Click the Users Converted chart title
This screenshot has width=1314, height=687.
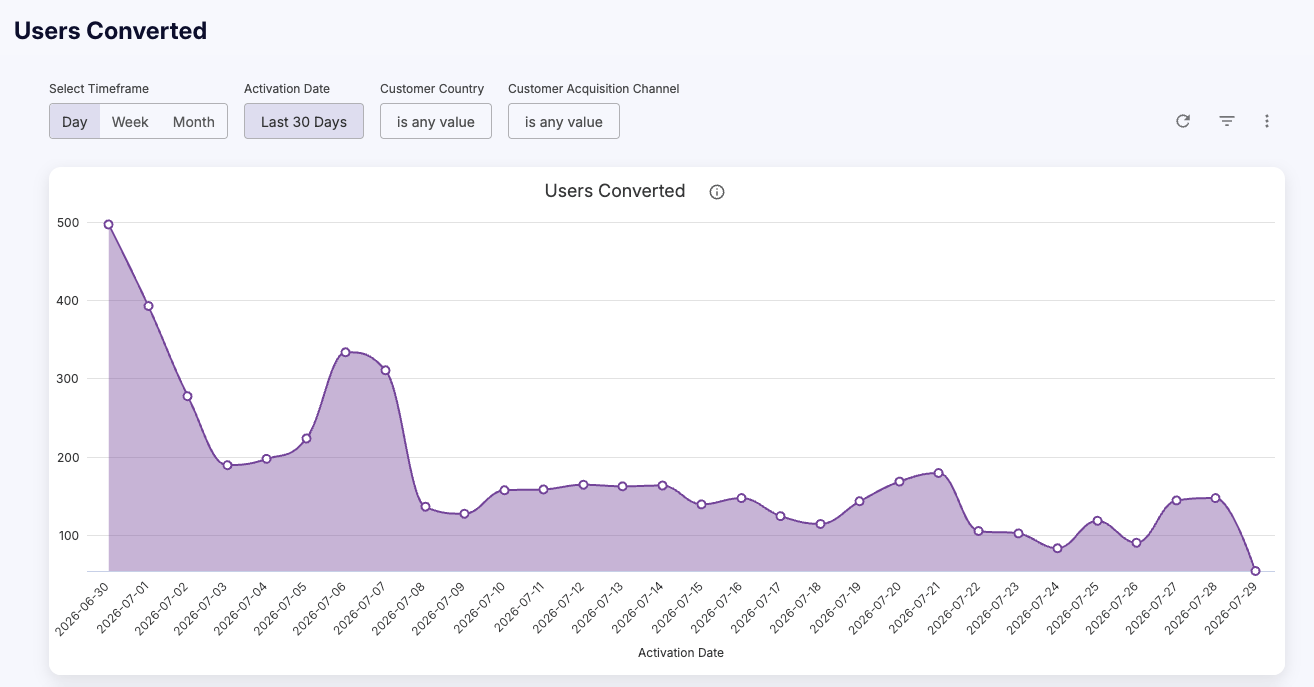pyautogui.click(x=615, y=191)
